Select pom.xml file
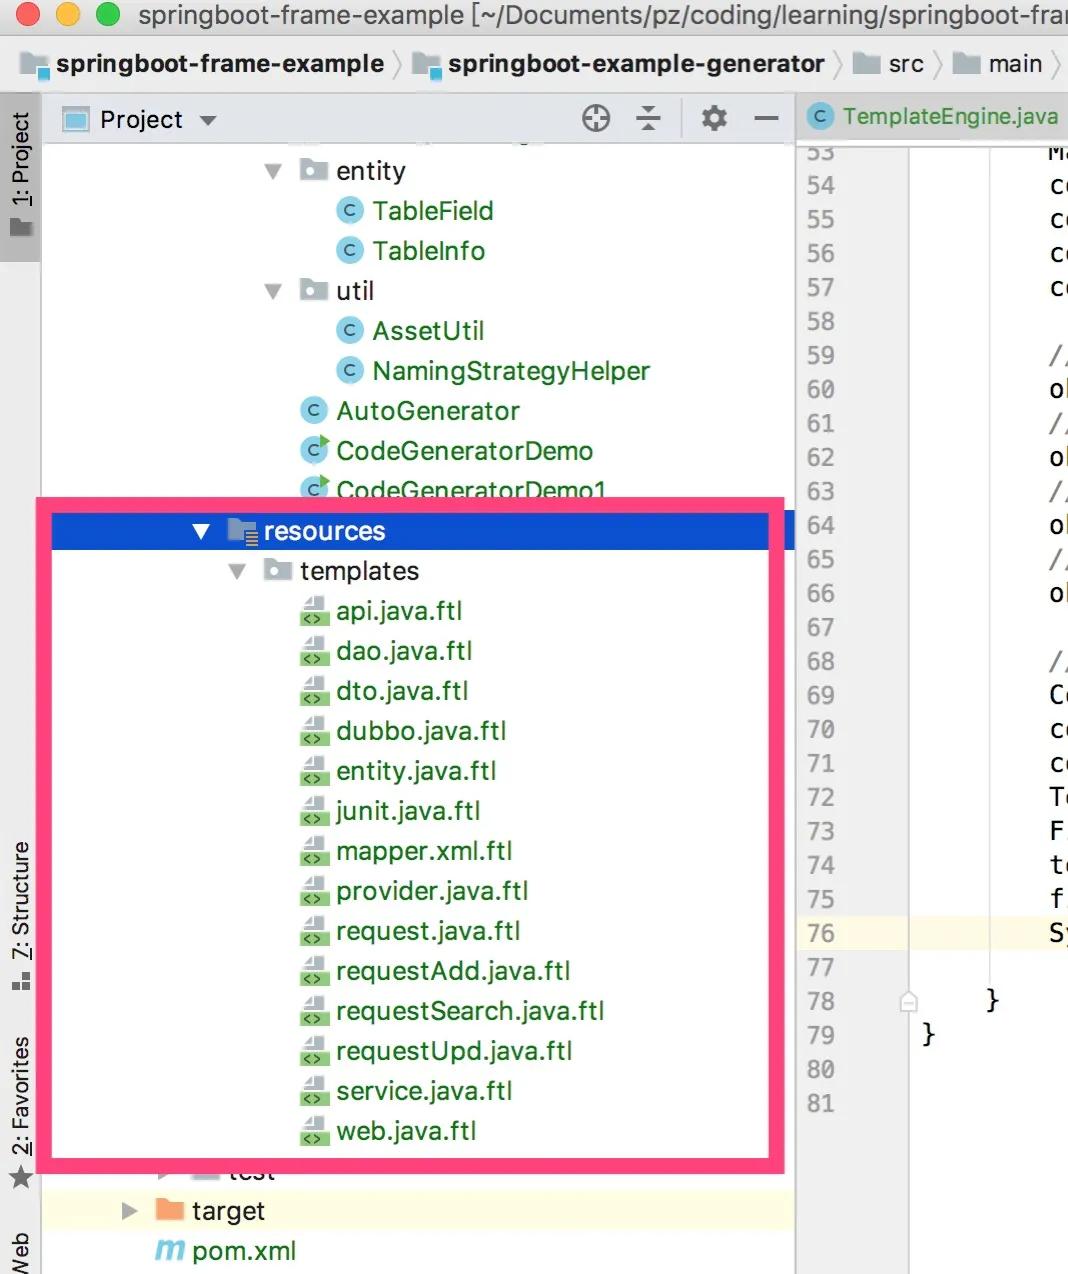This screenshot has height=1274, width=1068. click(x=244, y=1251)
